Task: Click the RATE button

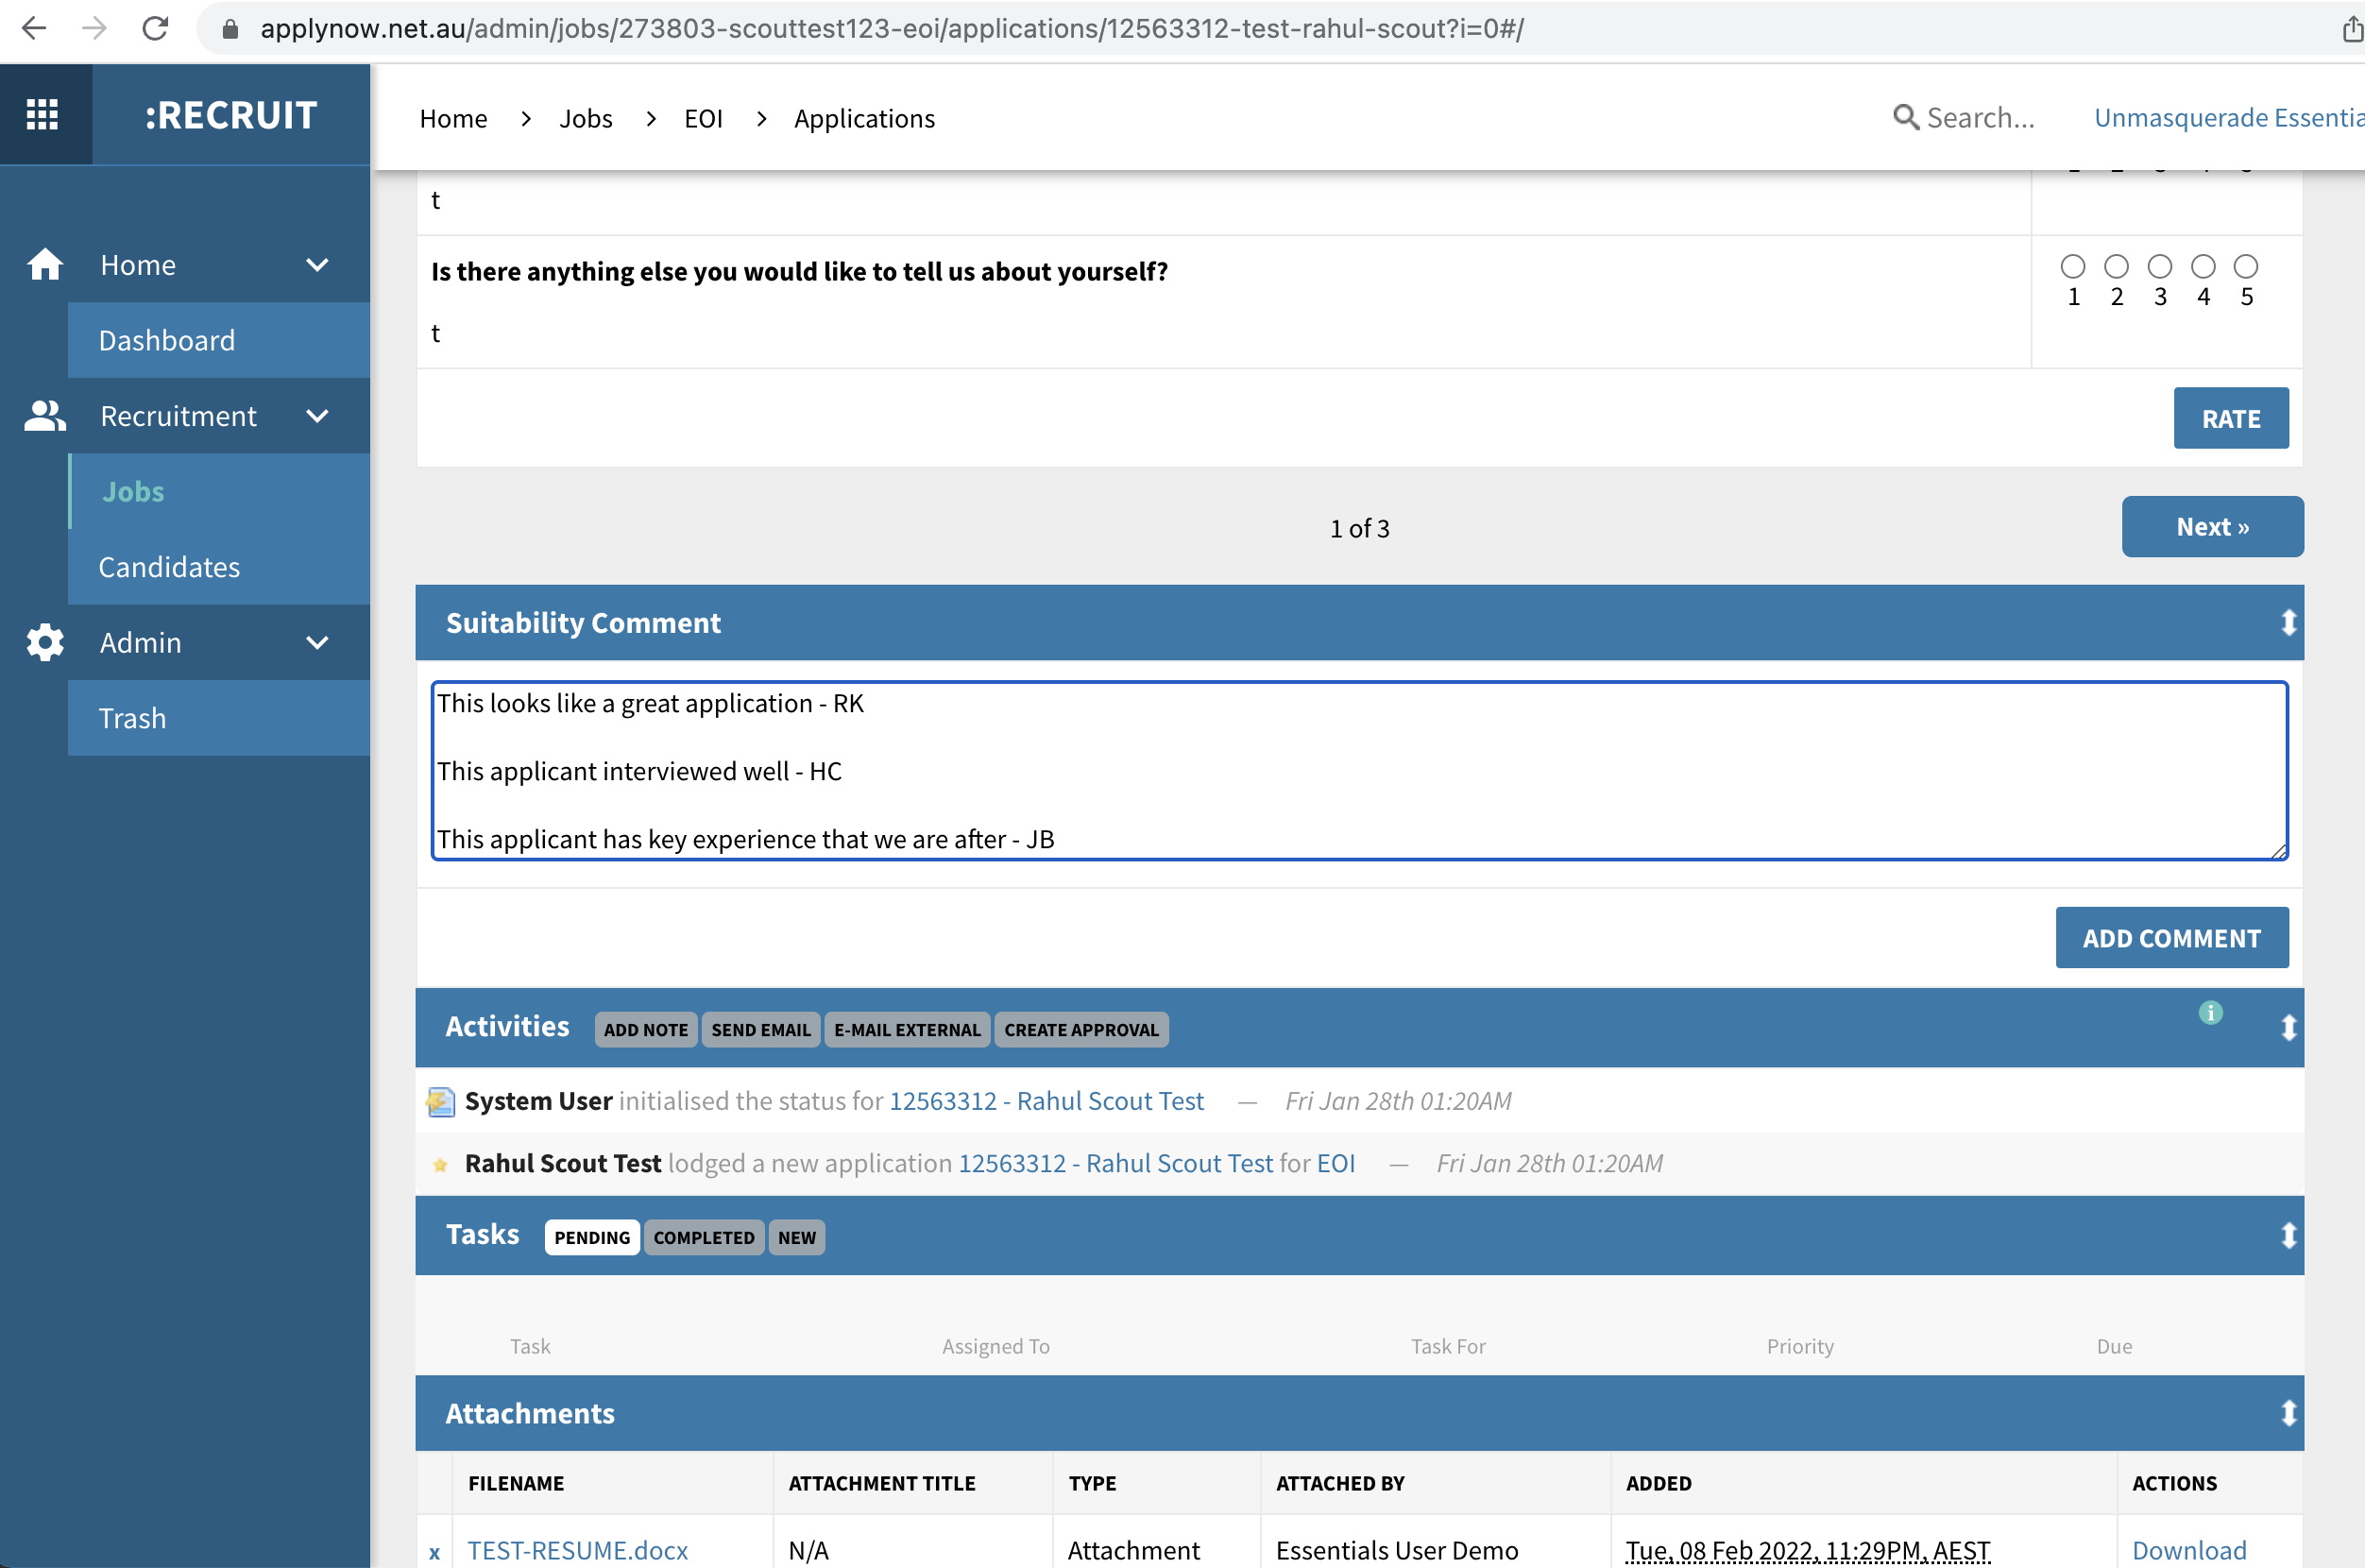Action: 2231,418
